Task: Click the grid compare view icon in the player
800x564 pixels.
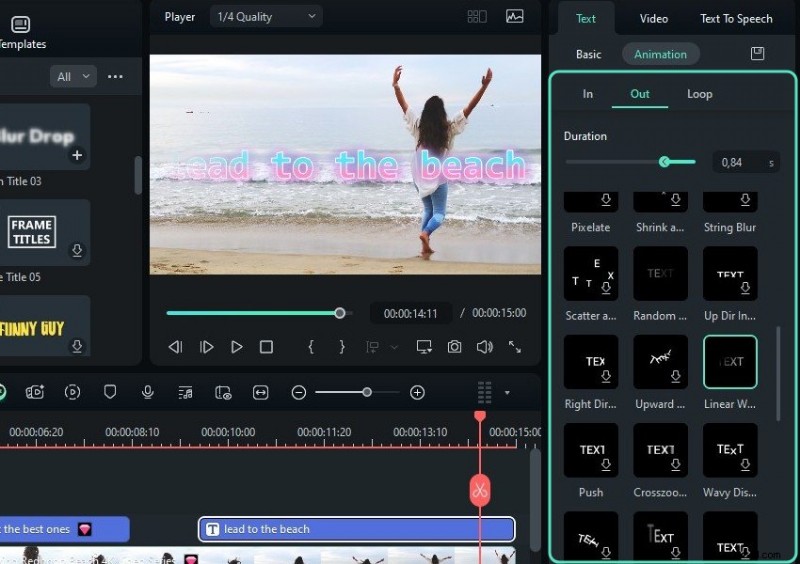Action: (x=477, y=17)
